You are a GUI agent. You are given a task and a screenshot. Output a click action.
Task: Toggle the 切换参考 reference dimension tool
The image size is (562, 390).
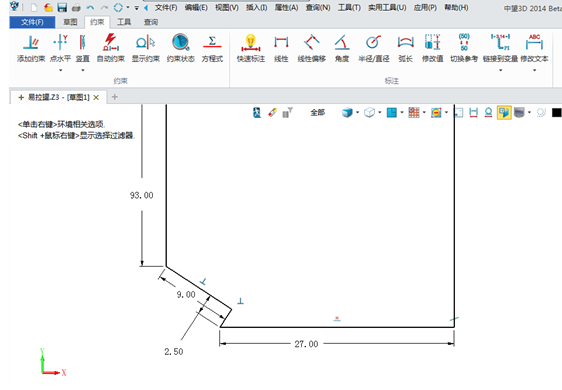coord(464,48)
